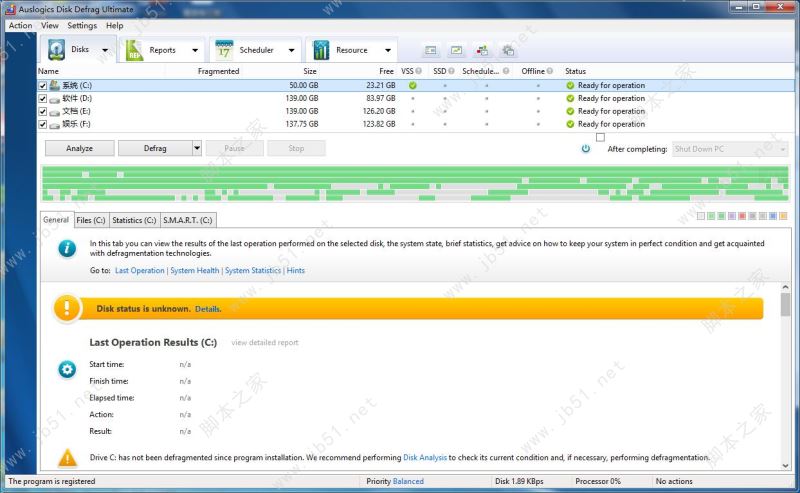This screenshot has width=800, height=493.
Task: Click the blue info icon in General tab
Action: [67, 249]
